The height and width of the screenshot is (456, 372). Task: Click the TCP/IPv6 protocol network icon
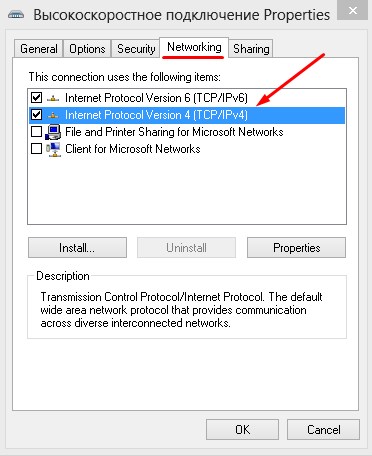click(x=53, y=98)
